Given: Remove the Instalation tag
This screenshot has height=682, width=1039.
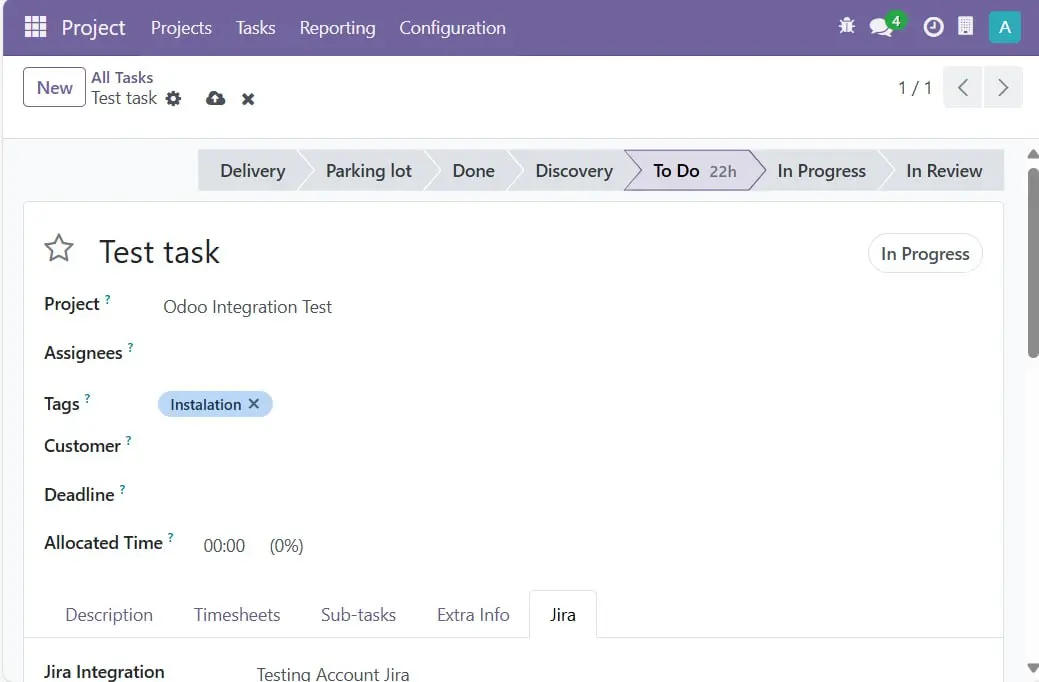Looking at the screenshot, I should pos(254,404).
